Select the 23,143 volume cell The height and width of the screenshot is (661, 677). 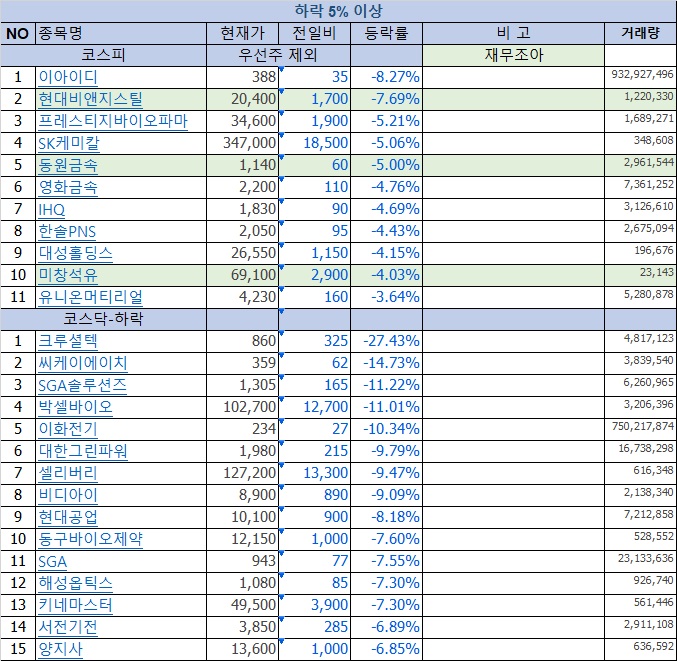(x=641, y=275)
